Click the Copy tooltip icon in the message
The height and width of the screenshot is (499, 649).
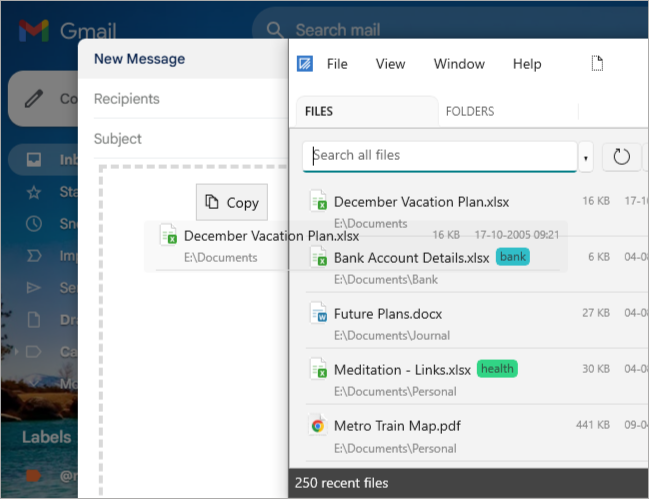pyautogui.click(x=212, y=202)
